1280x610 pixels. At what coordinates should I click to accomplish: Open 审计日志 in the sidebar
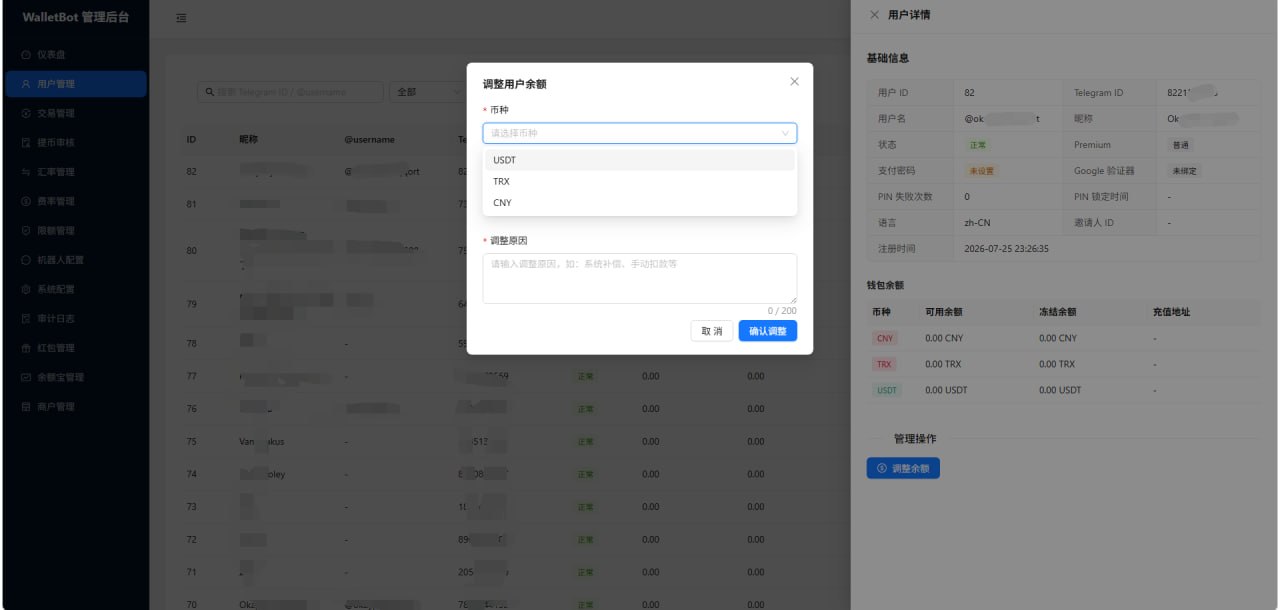75,318
